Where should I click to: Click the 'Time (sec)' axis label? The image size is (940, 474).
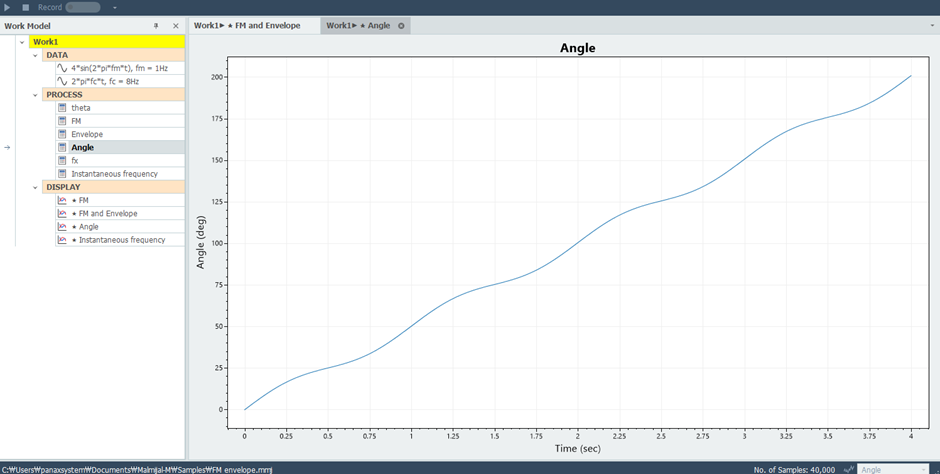577,448
